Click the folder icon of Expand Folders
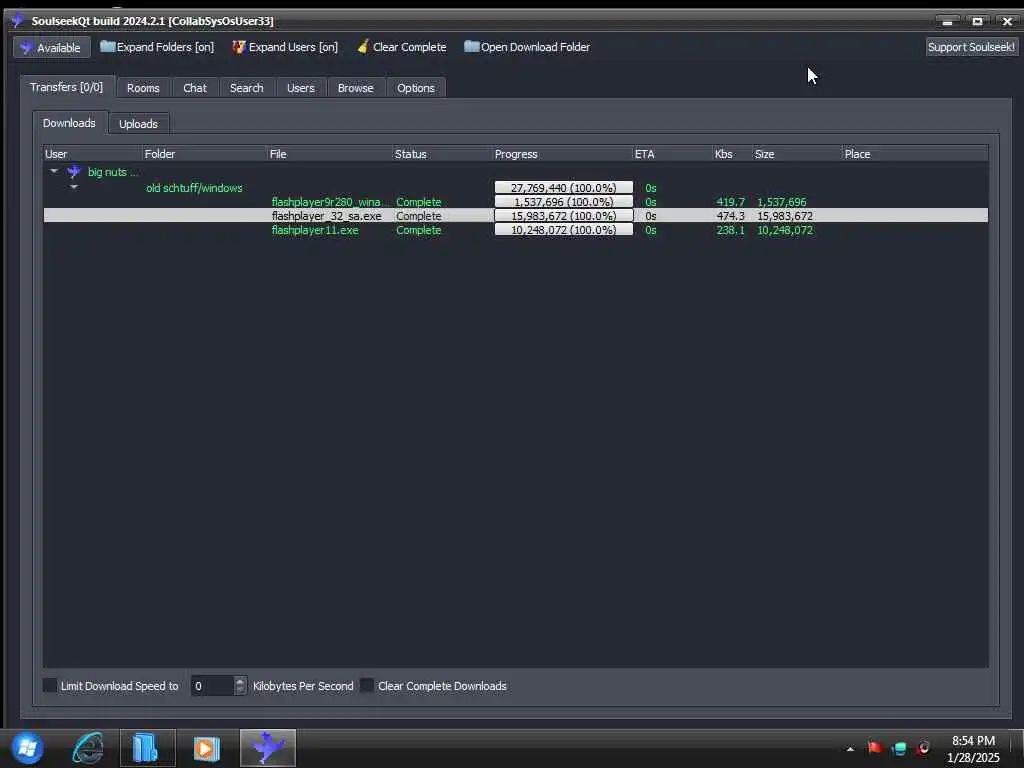Image resolution: width=1024 pixels, height=768 pixels. [x=107, y=46]
